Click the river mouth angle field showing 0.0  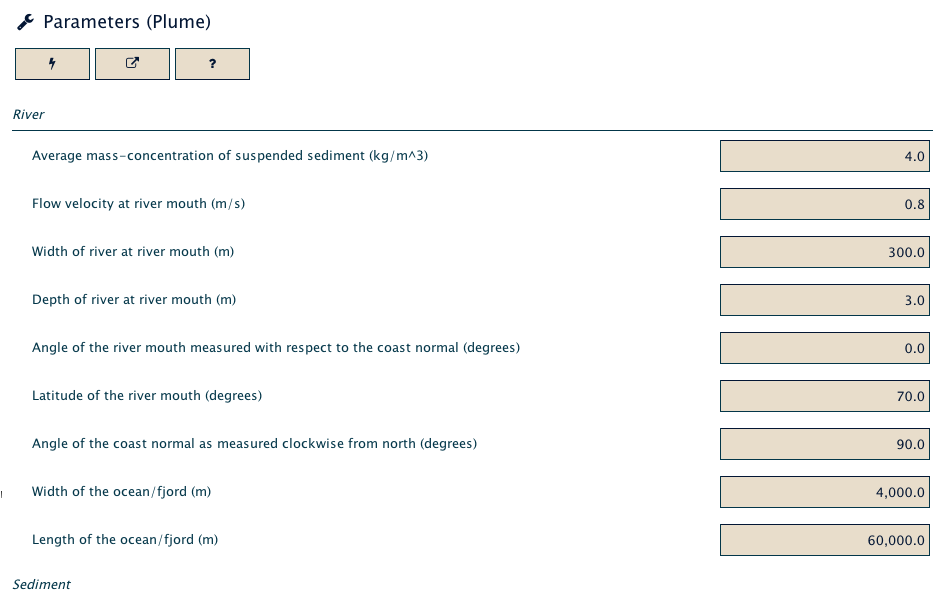824,348
